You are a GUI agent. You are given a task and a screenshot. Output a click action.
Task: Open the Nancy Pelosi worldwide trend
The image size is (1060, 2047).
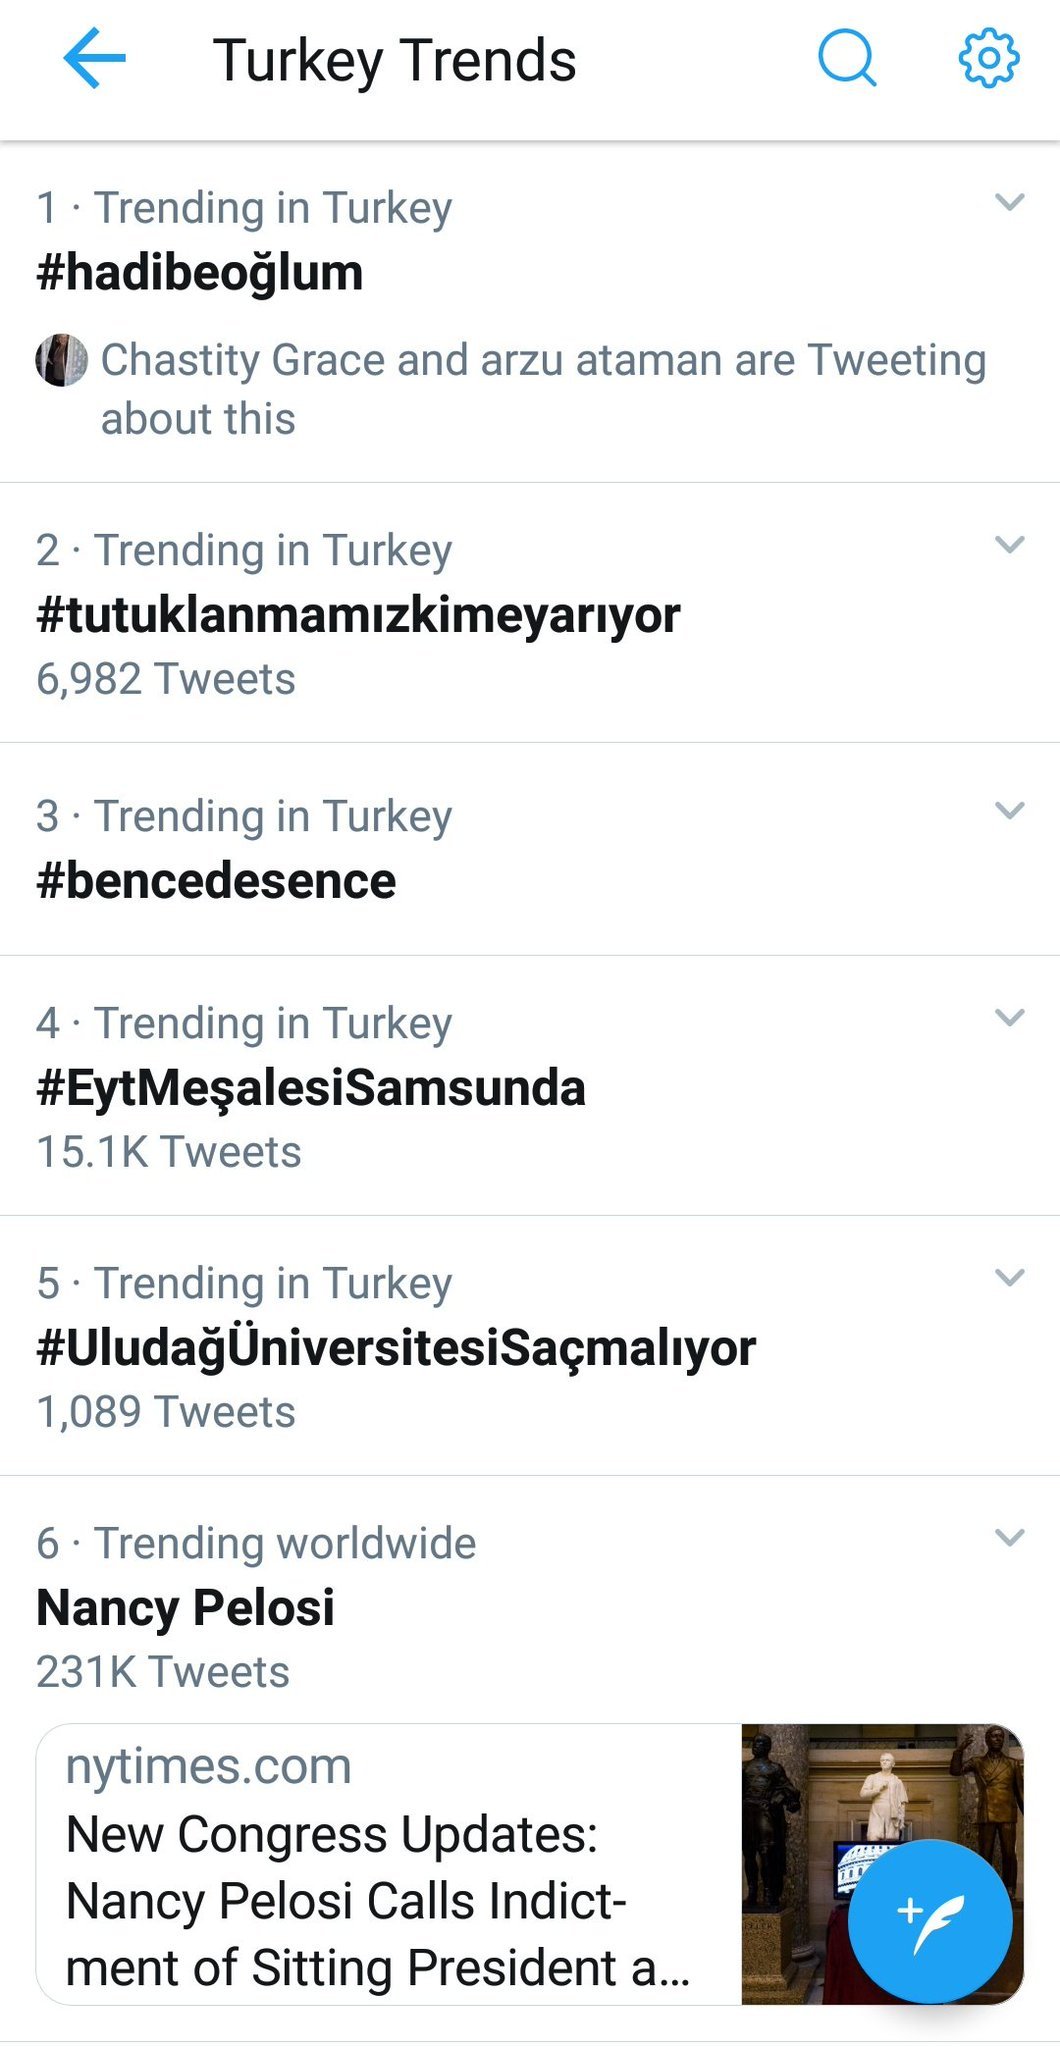186,1608
